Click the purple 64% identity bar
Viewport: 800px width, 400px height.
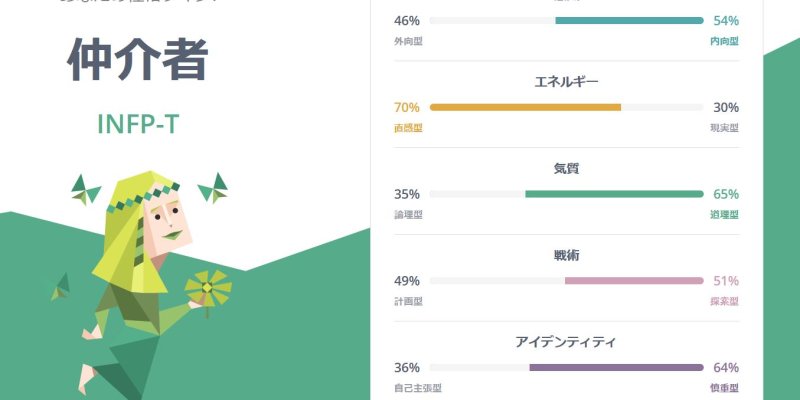coord(616,367)
